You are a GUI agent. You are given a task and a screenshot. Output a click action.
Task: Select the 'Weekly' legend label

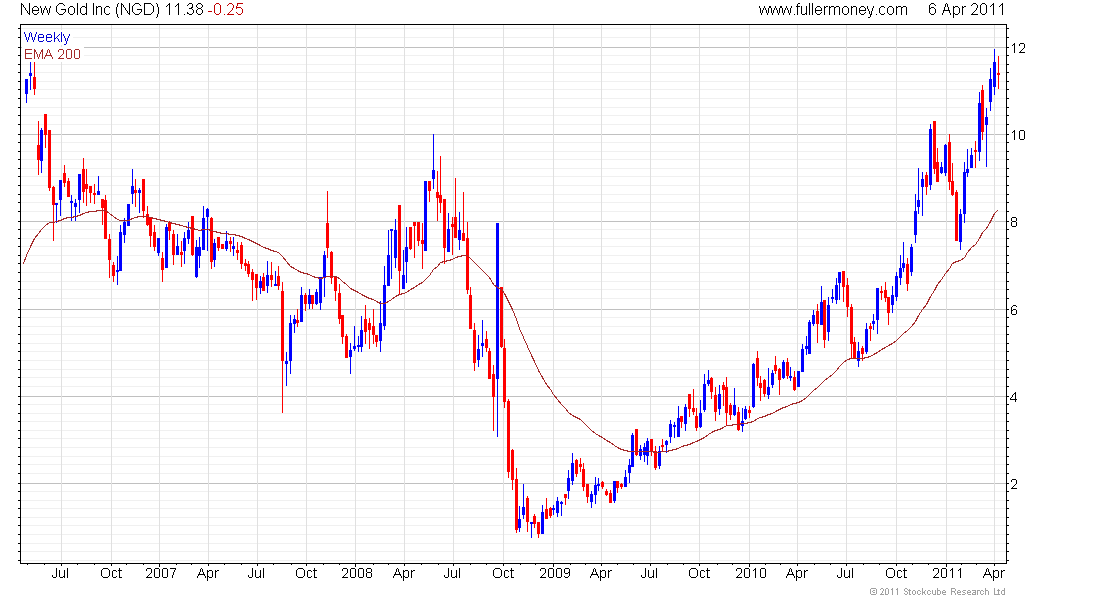[47, 37]
